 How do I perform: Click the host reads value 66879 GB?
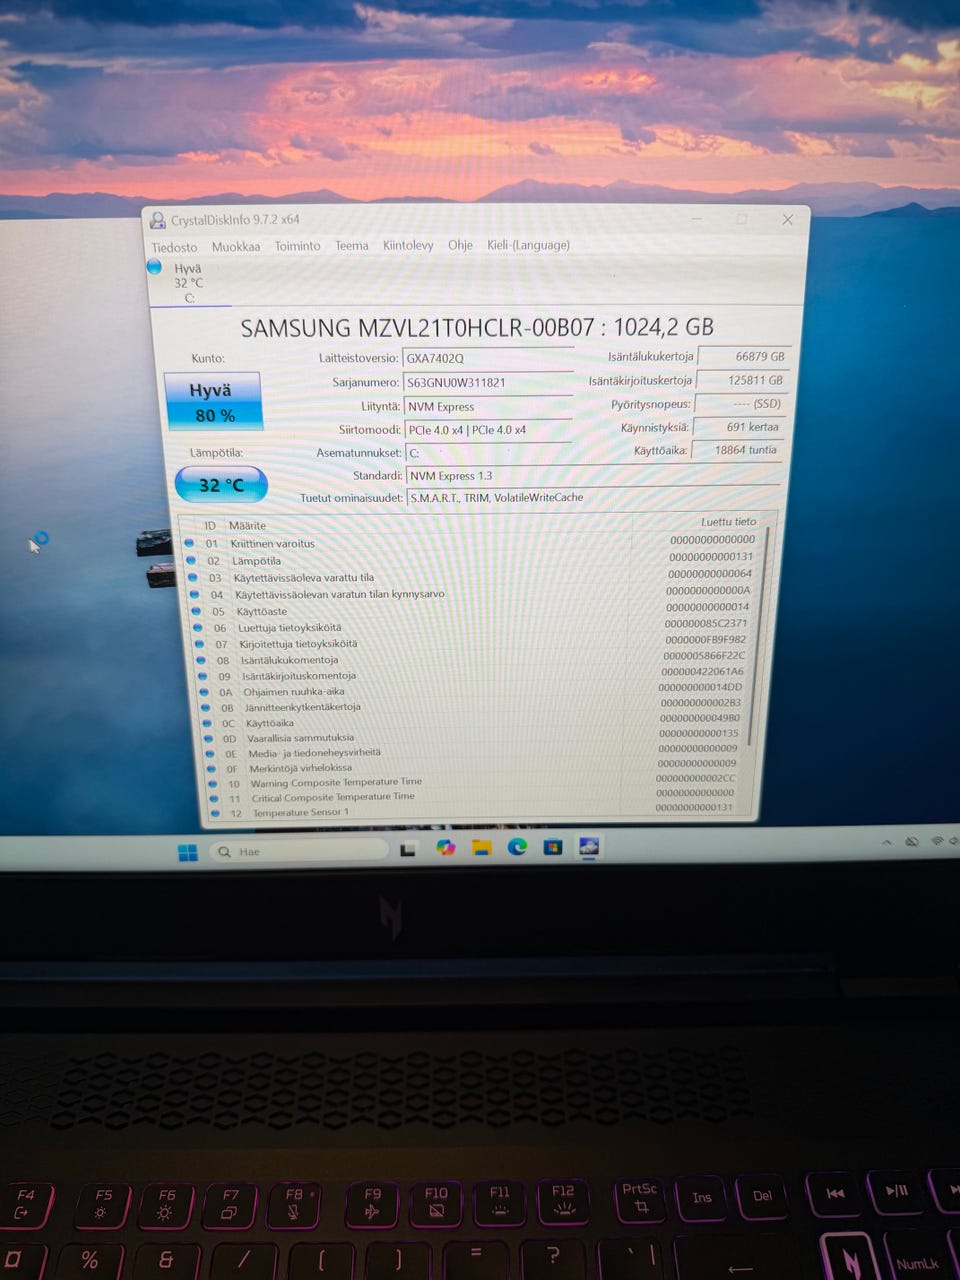[x=744, y=356]
